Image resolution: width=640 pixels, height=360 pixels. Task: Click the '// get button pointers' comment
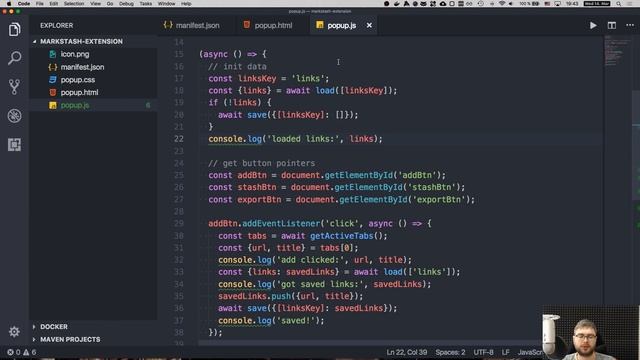coord(262,163)
